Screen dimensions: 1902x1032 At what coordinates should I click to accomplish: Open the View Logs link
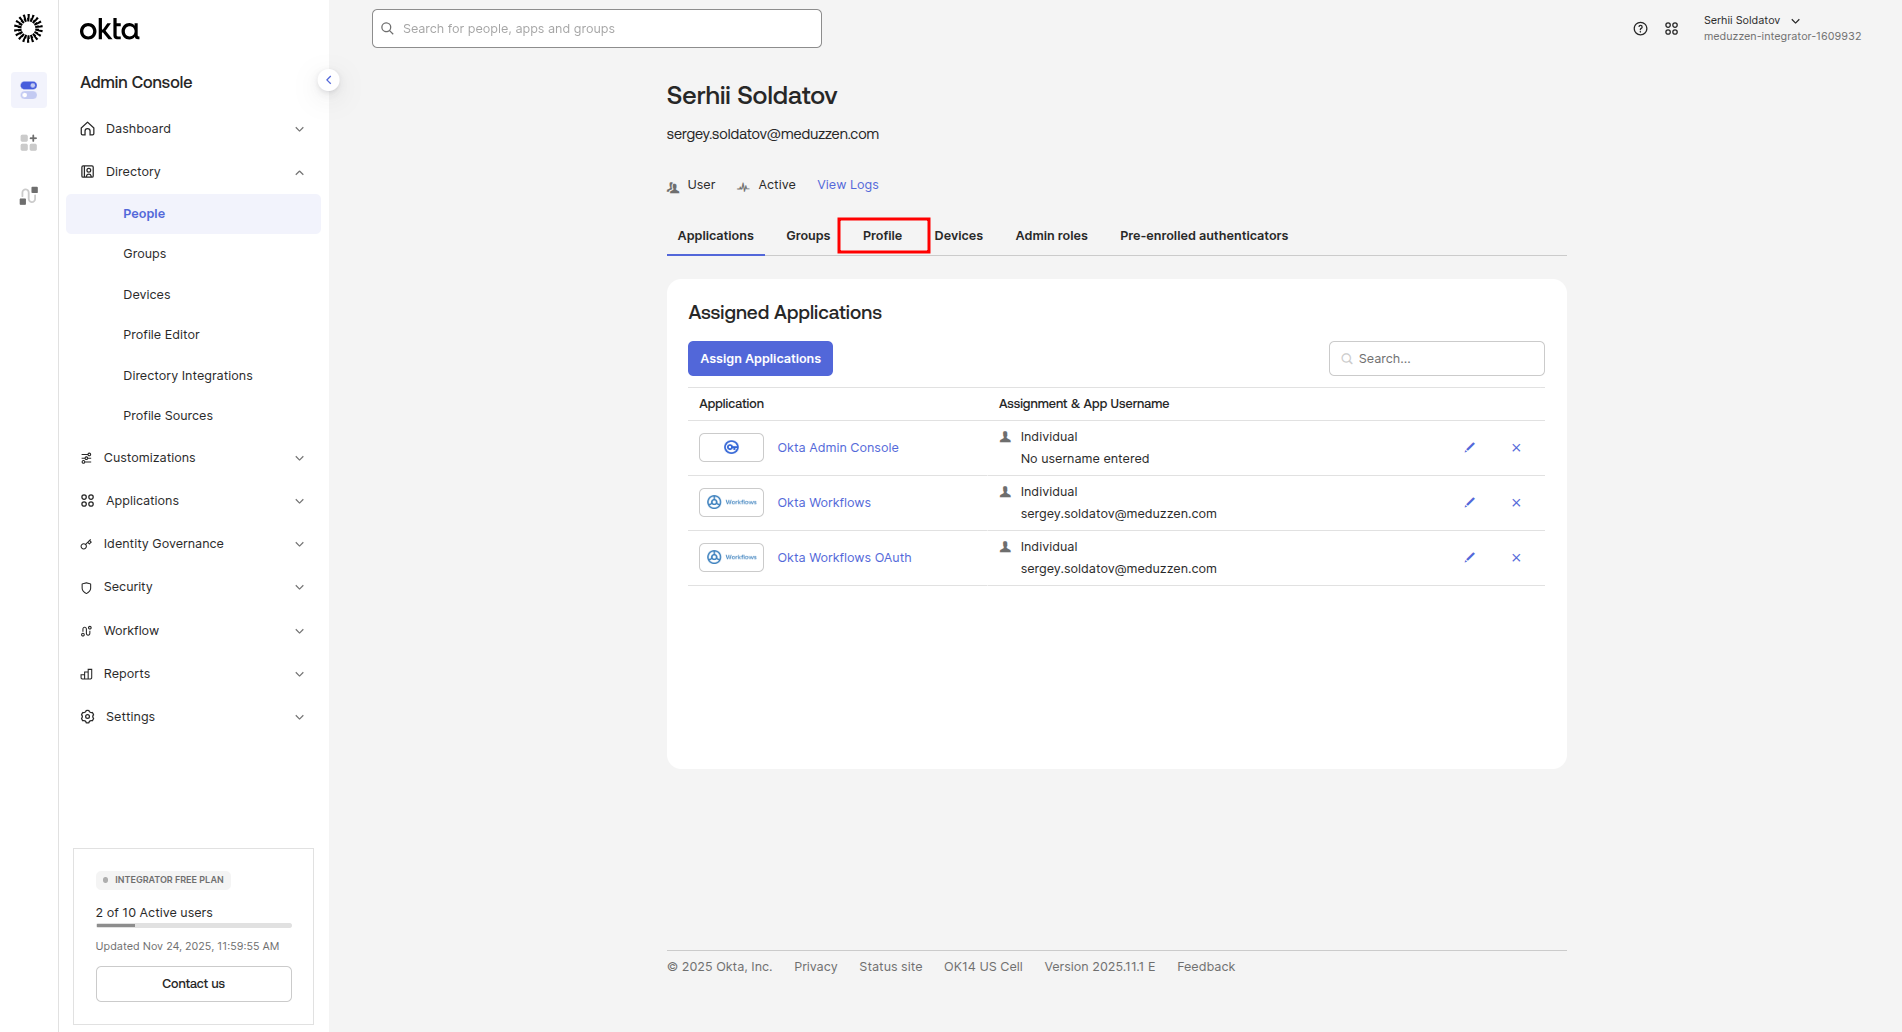pos(848,185)
